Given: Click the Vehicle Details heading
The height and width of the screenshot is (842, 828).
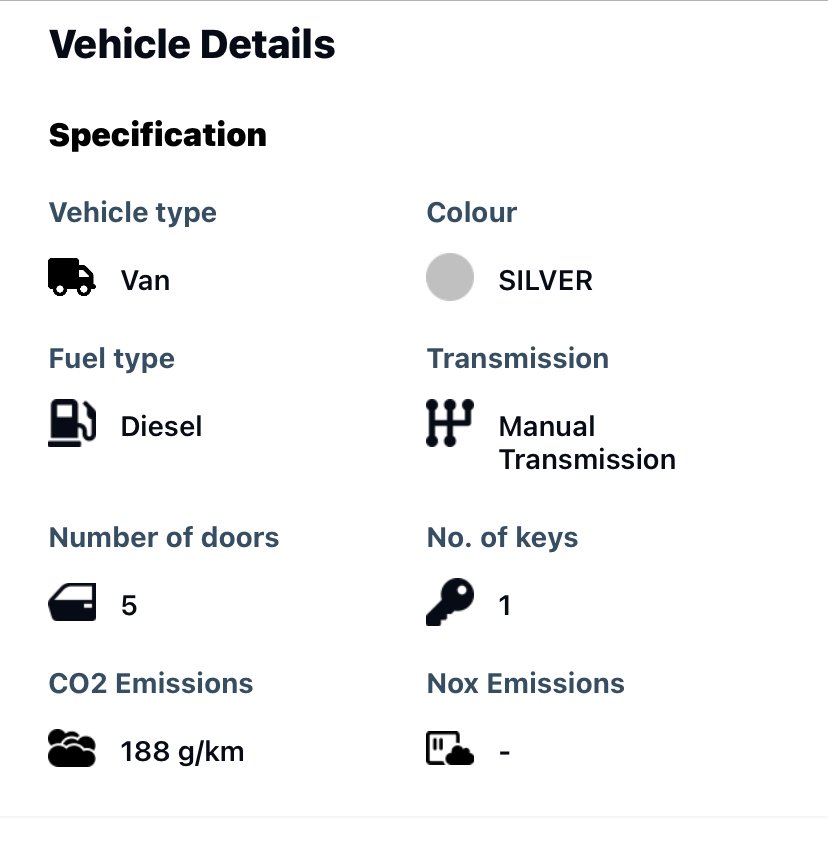Looking at the screenshot, I should coord(192,45).
